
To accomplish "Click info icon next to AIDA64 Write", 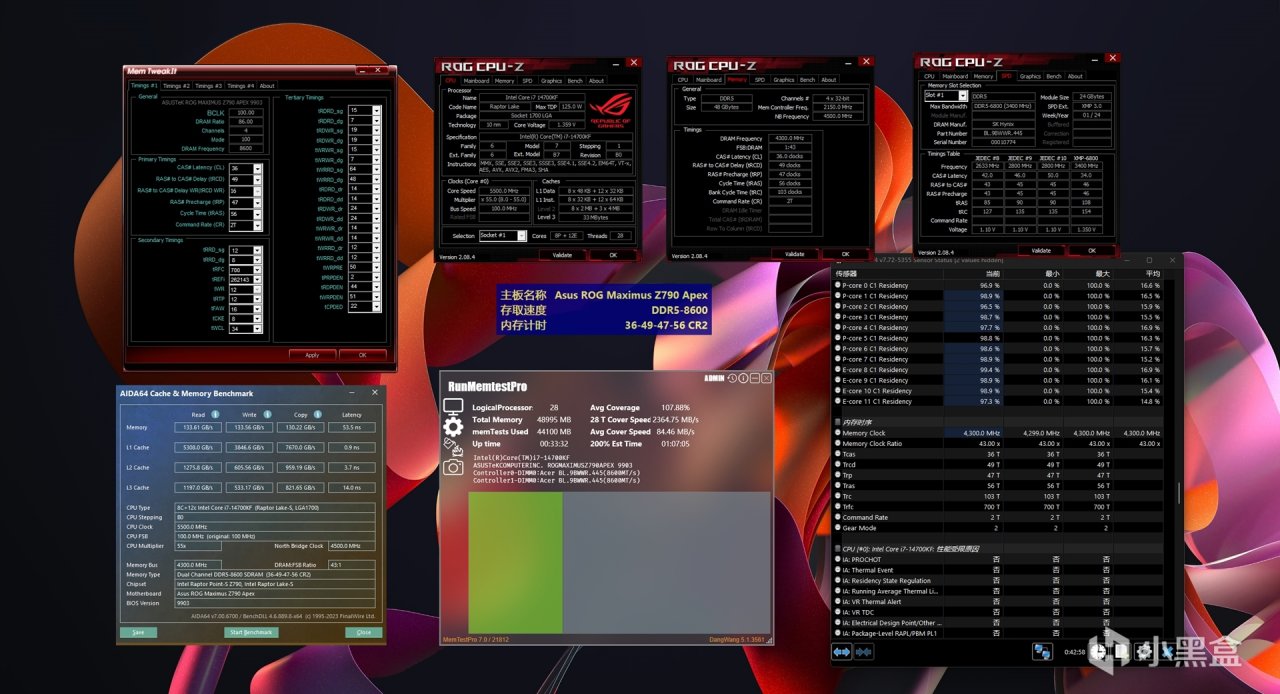I will [267, 414].
